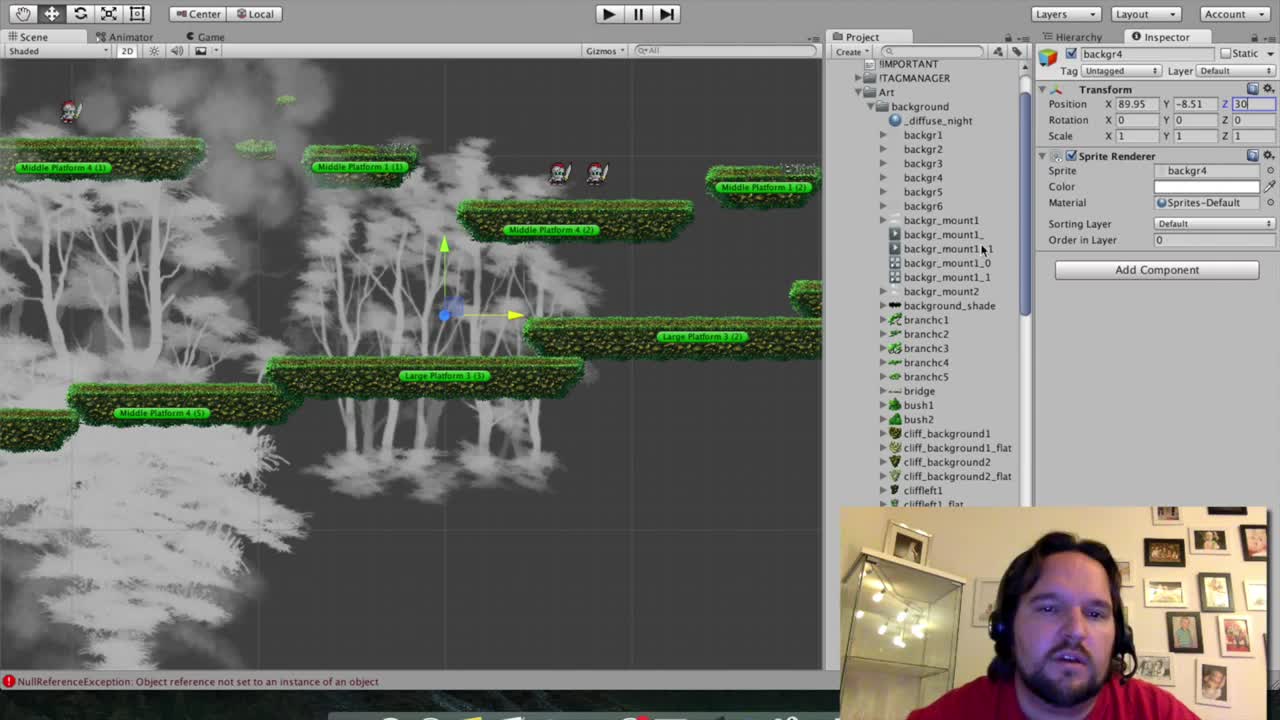Select the Rotate tool
The height and width of the screenshot is (720, 1280).
tap(81, 13)
